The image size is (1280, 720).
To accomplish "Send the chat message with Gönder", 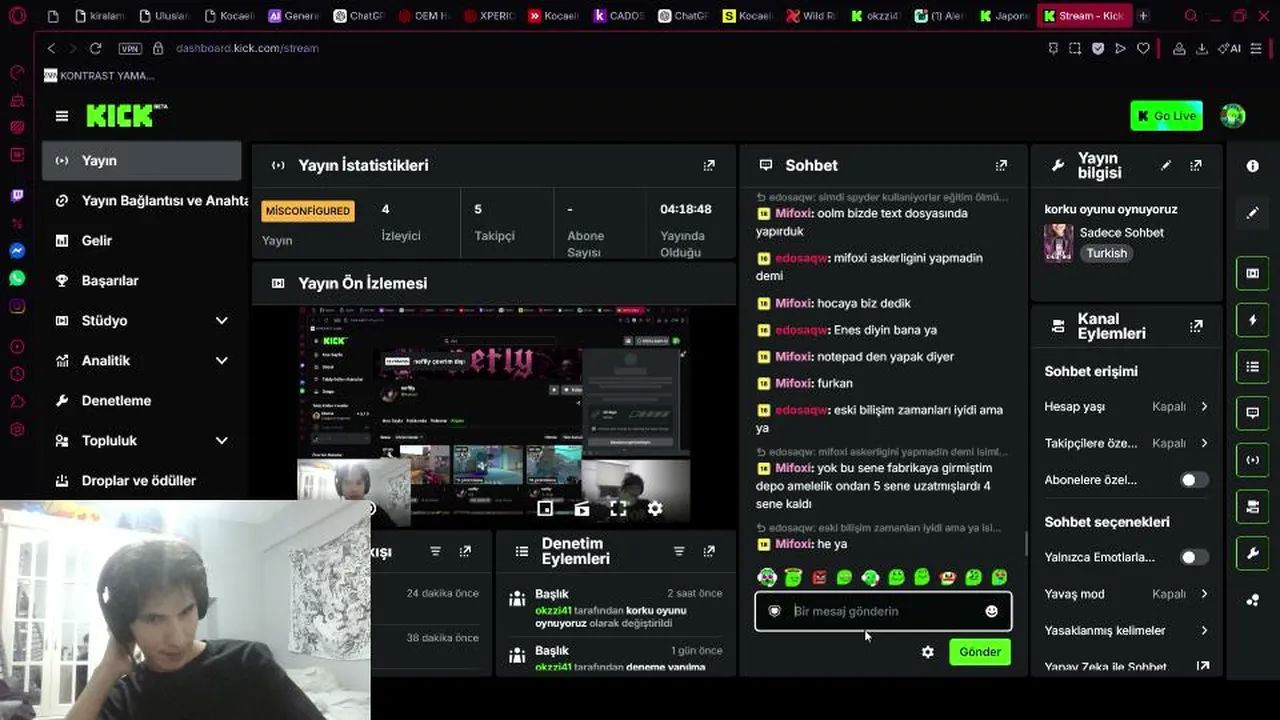I will coord(980,652).
